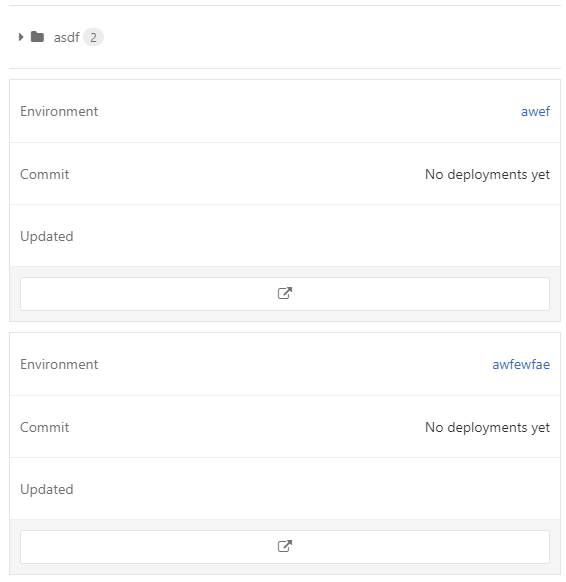This screenshot has height=582, width=566.
Task: Click No deployments yet in awef card
Action: tap(487, 174)
